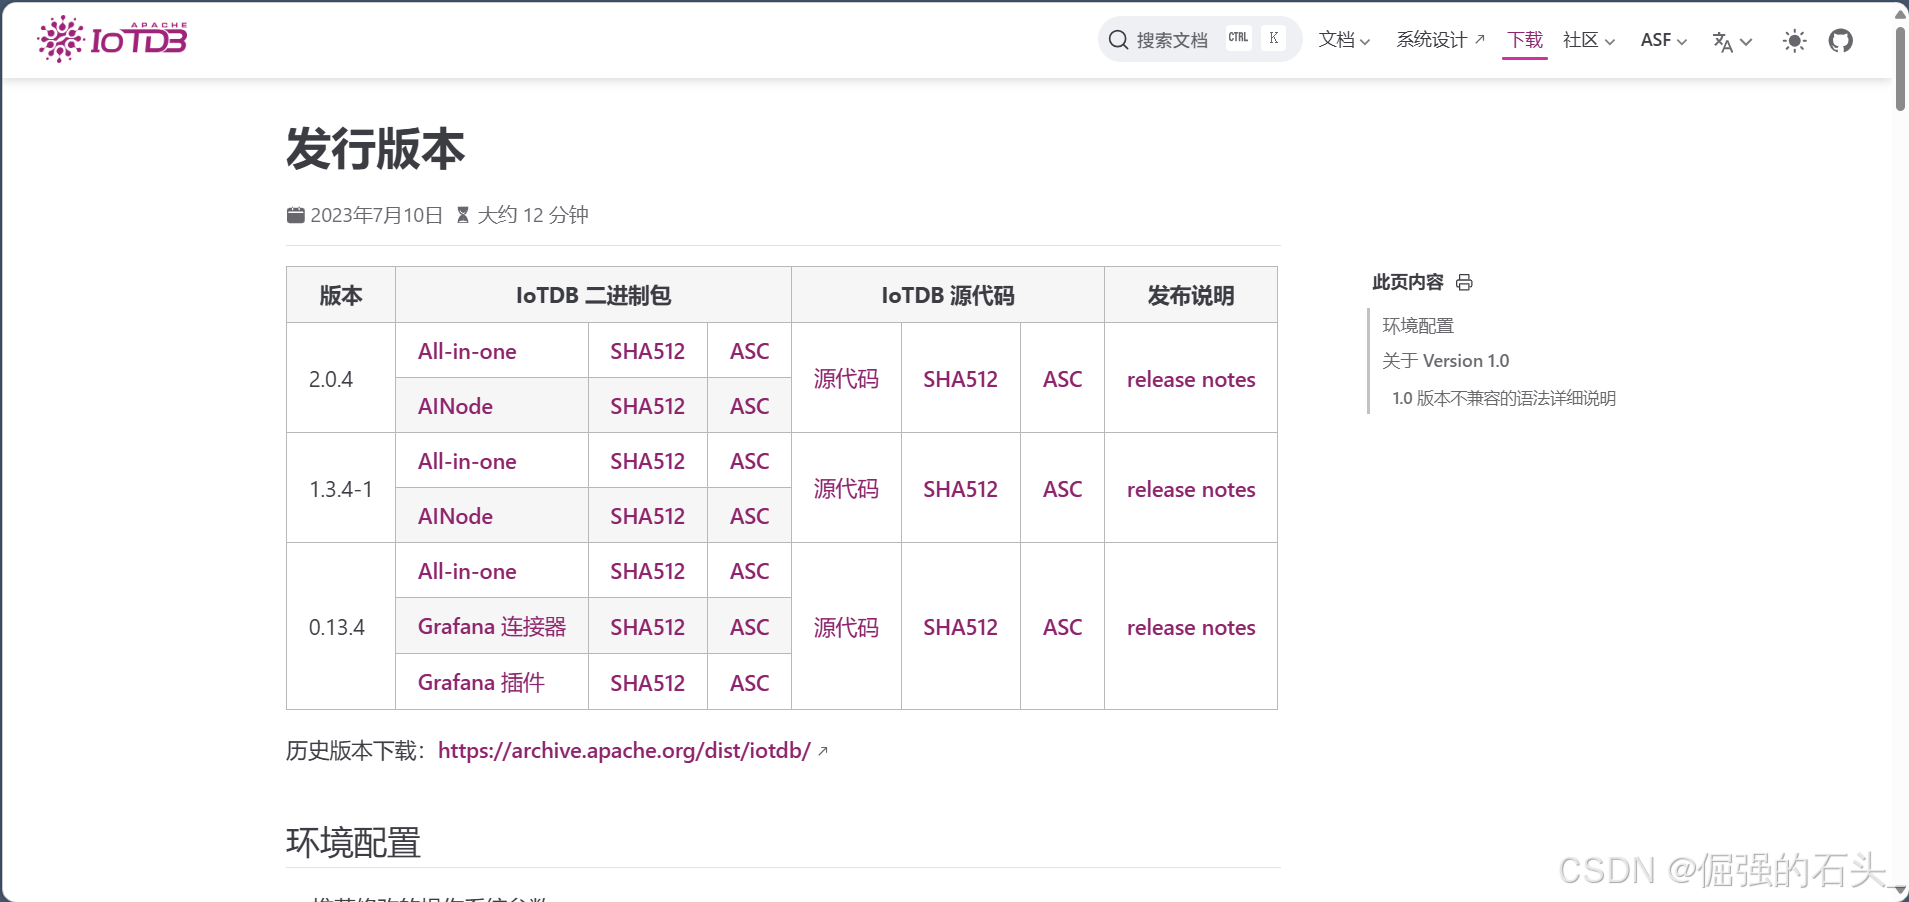
Task: Open source ASC for version 0.13.4
Action: coord(1062,627)
